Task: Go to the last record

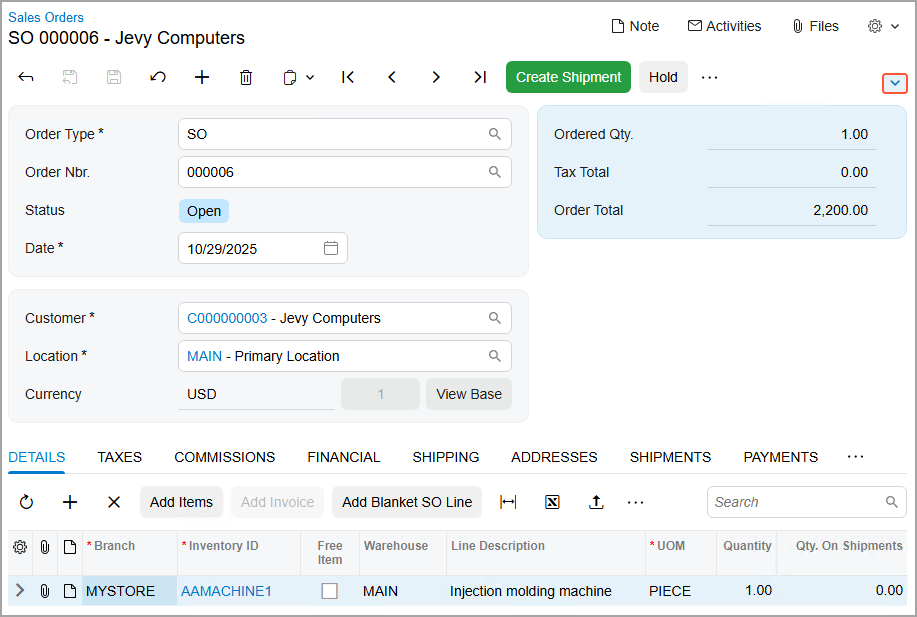Action: pos(480,77)
